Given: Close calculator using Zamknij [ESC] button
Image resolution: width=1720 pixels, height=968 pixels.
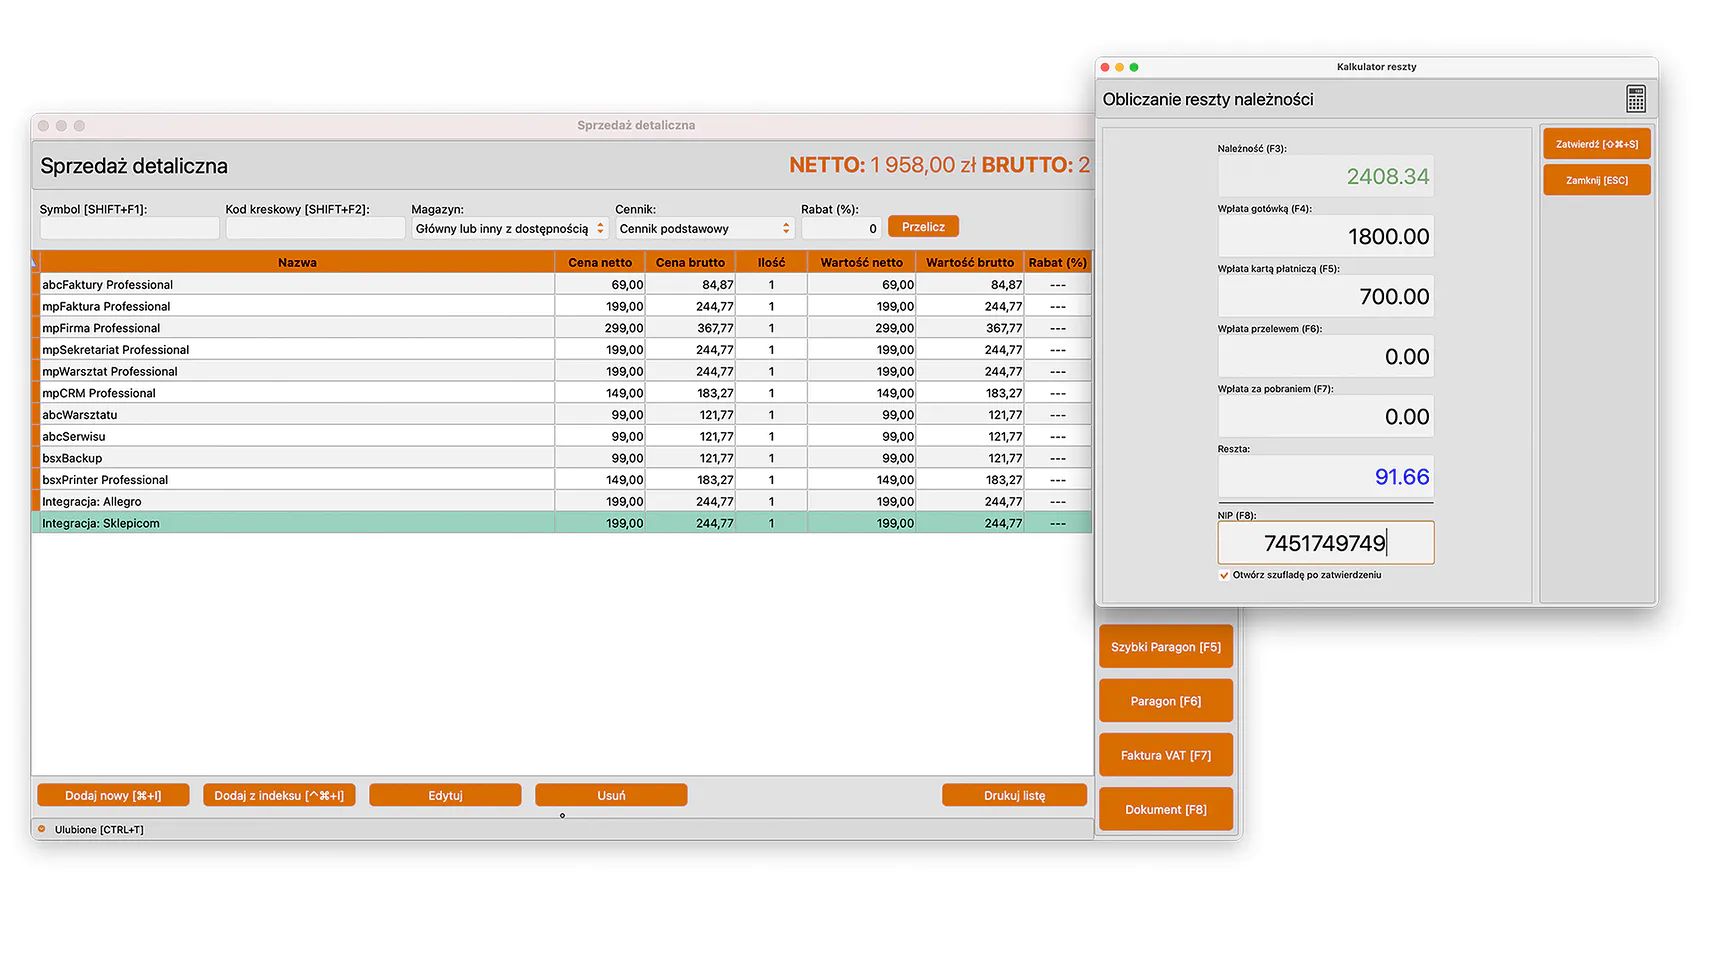Looking at the screenshot, I should pos(1596,180).
